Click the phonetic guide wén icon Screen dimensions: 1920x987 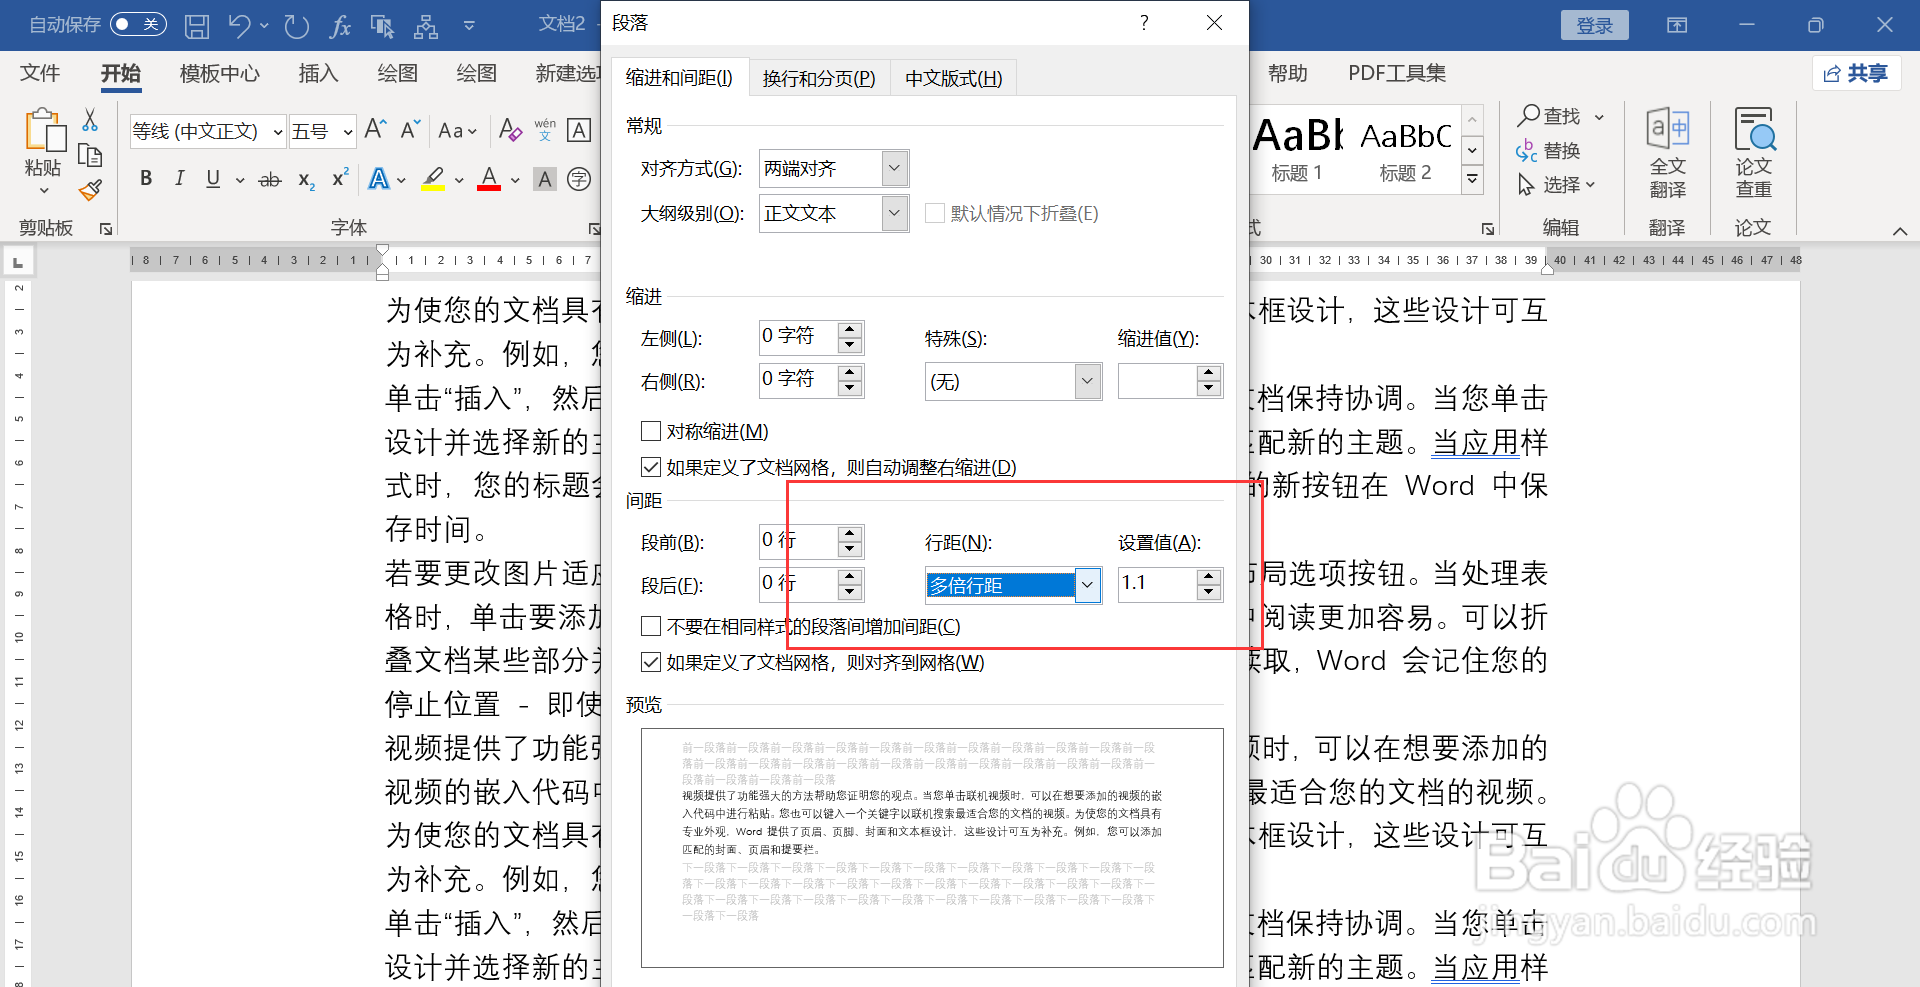[545, 130]
